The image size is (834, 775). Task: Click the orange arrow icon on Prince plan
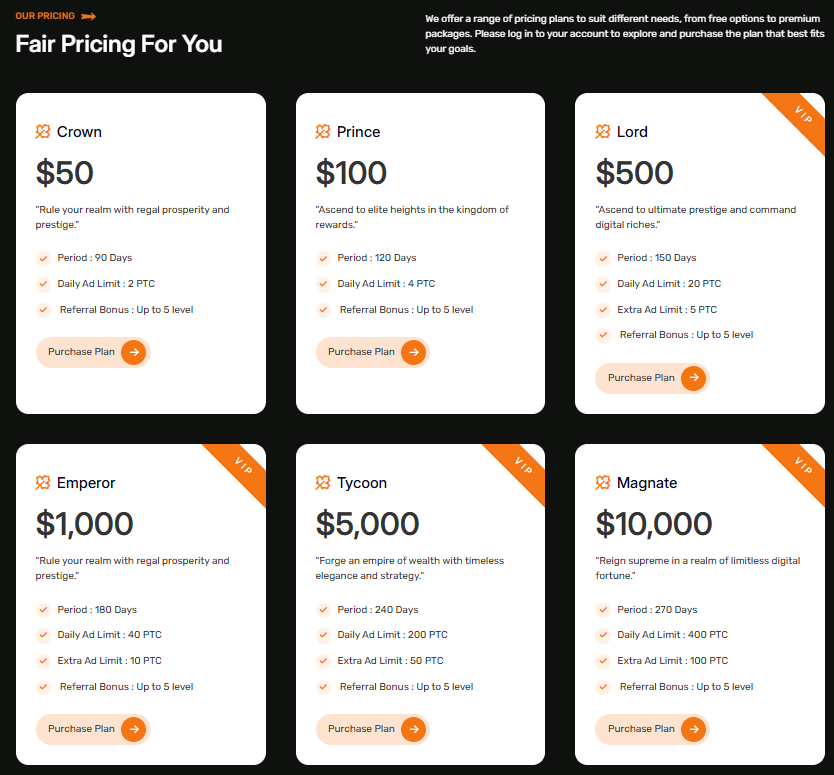click(x=414, y=352)
